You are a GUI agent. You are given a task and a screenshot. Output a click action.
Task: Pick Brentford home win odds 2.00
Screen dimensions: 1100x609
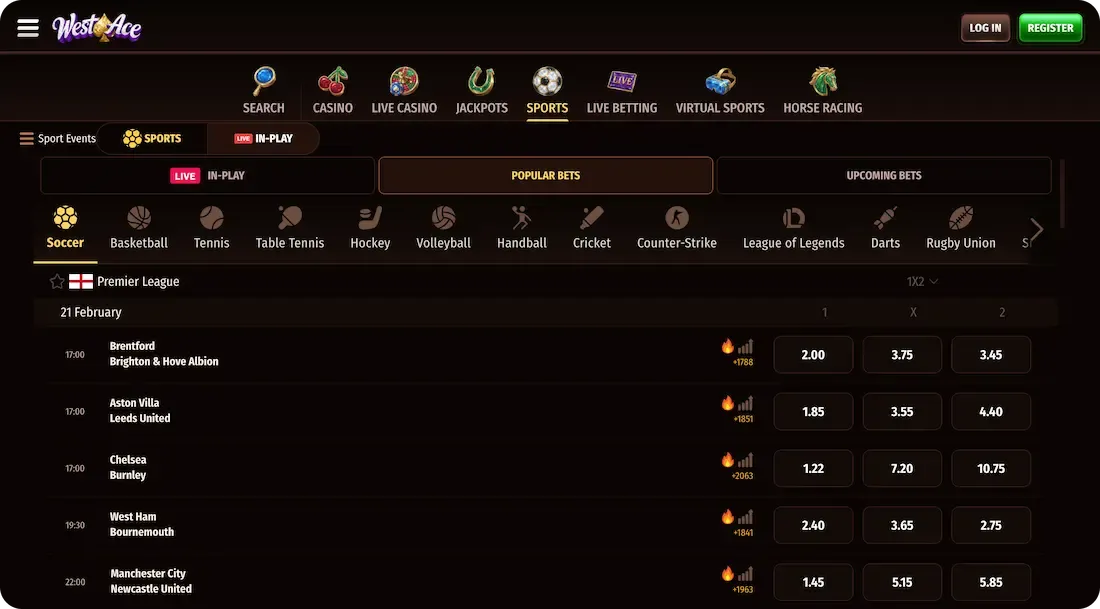pos(813,355)
